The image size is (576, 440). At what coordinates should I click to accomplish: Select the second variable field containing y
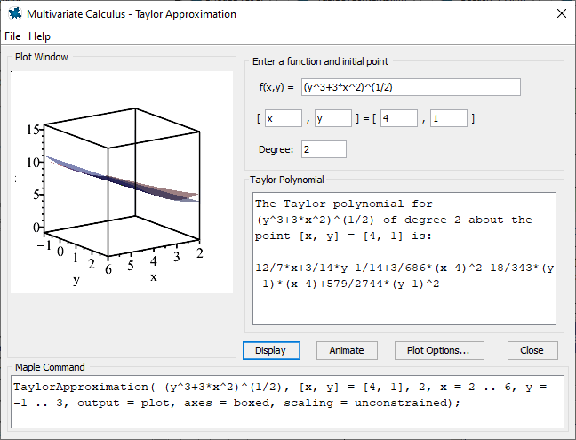[333, 118]
